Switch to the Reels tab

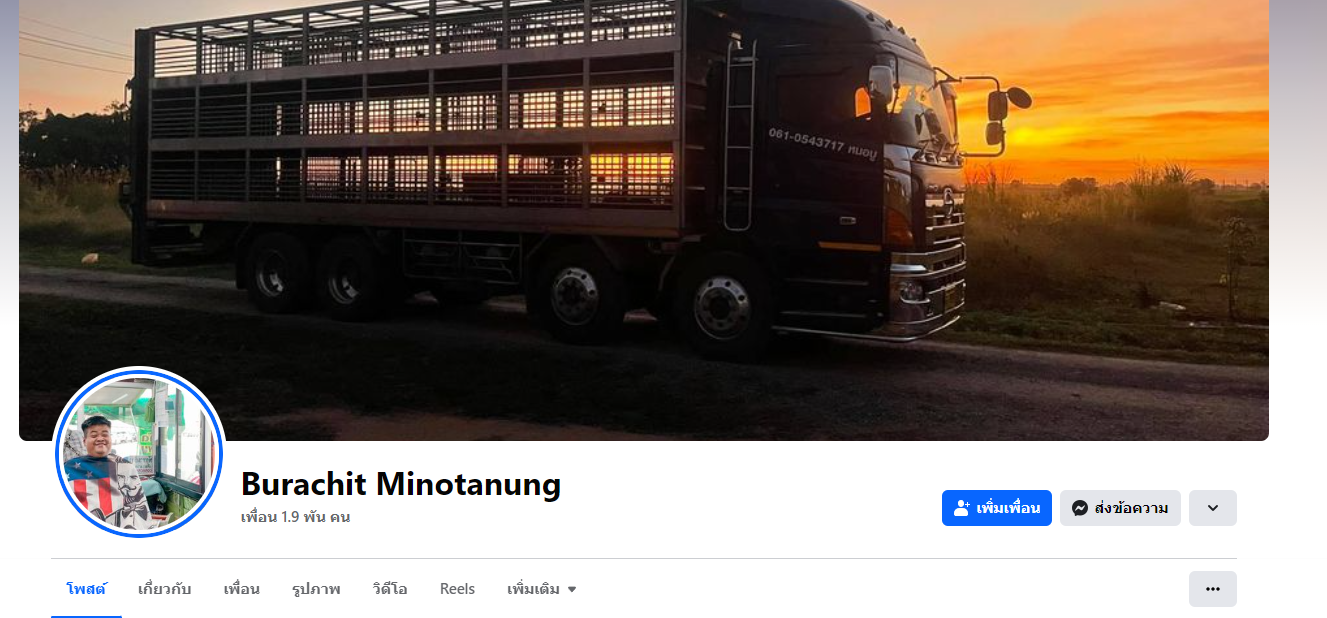(x=457, y=589)
